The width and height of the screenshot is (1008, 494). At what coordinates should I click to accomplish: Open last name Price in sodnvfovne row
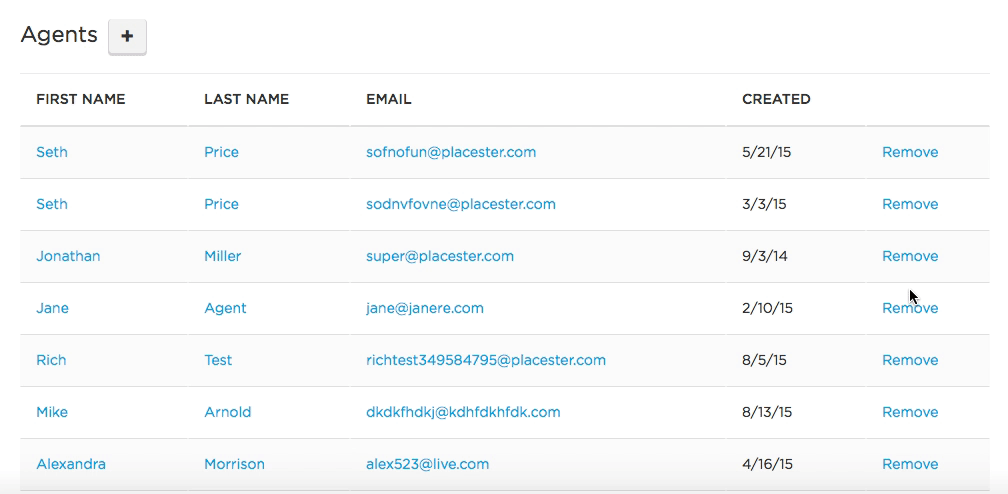(221, 205)
